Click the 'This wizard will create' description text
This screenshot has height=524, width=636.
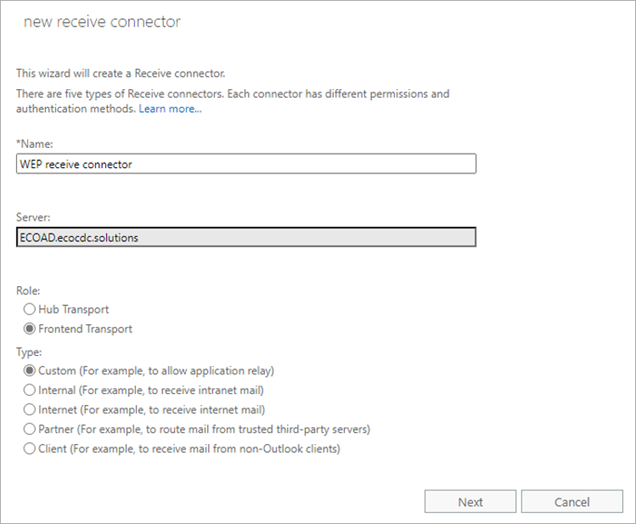[118, 72]
